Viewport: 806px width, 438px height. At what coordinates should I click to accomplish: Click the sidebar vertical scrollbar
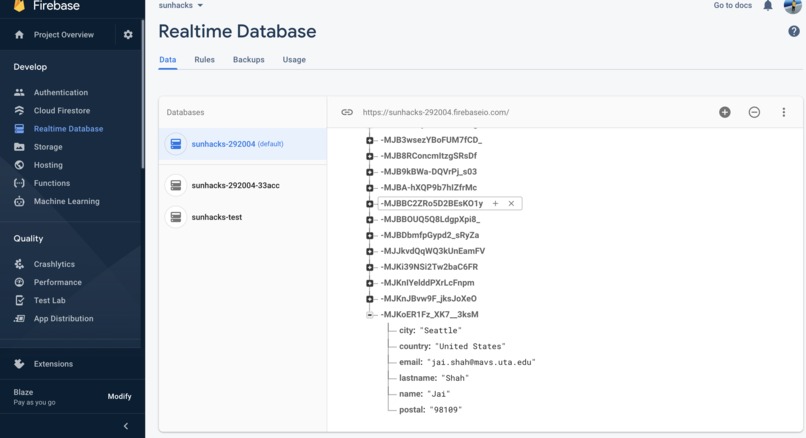tap(143, 93)
